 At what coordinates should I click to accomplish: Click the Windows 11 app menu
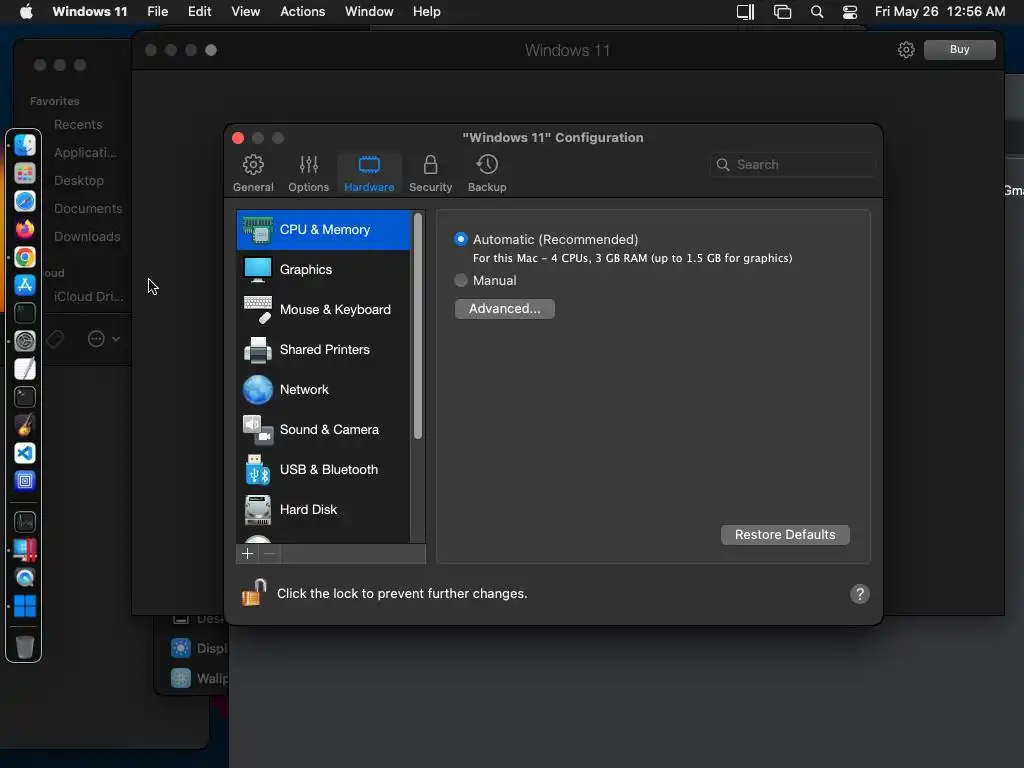point(89,12)
